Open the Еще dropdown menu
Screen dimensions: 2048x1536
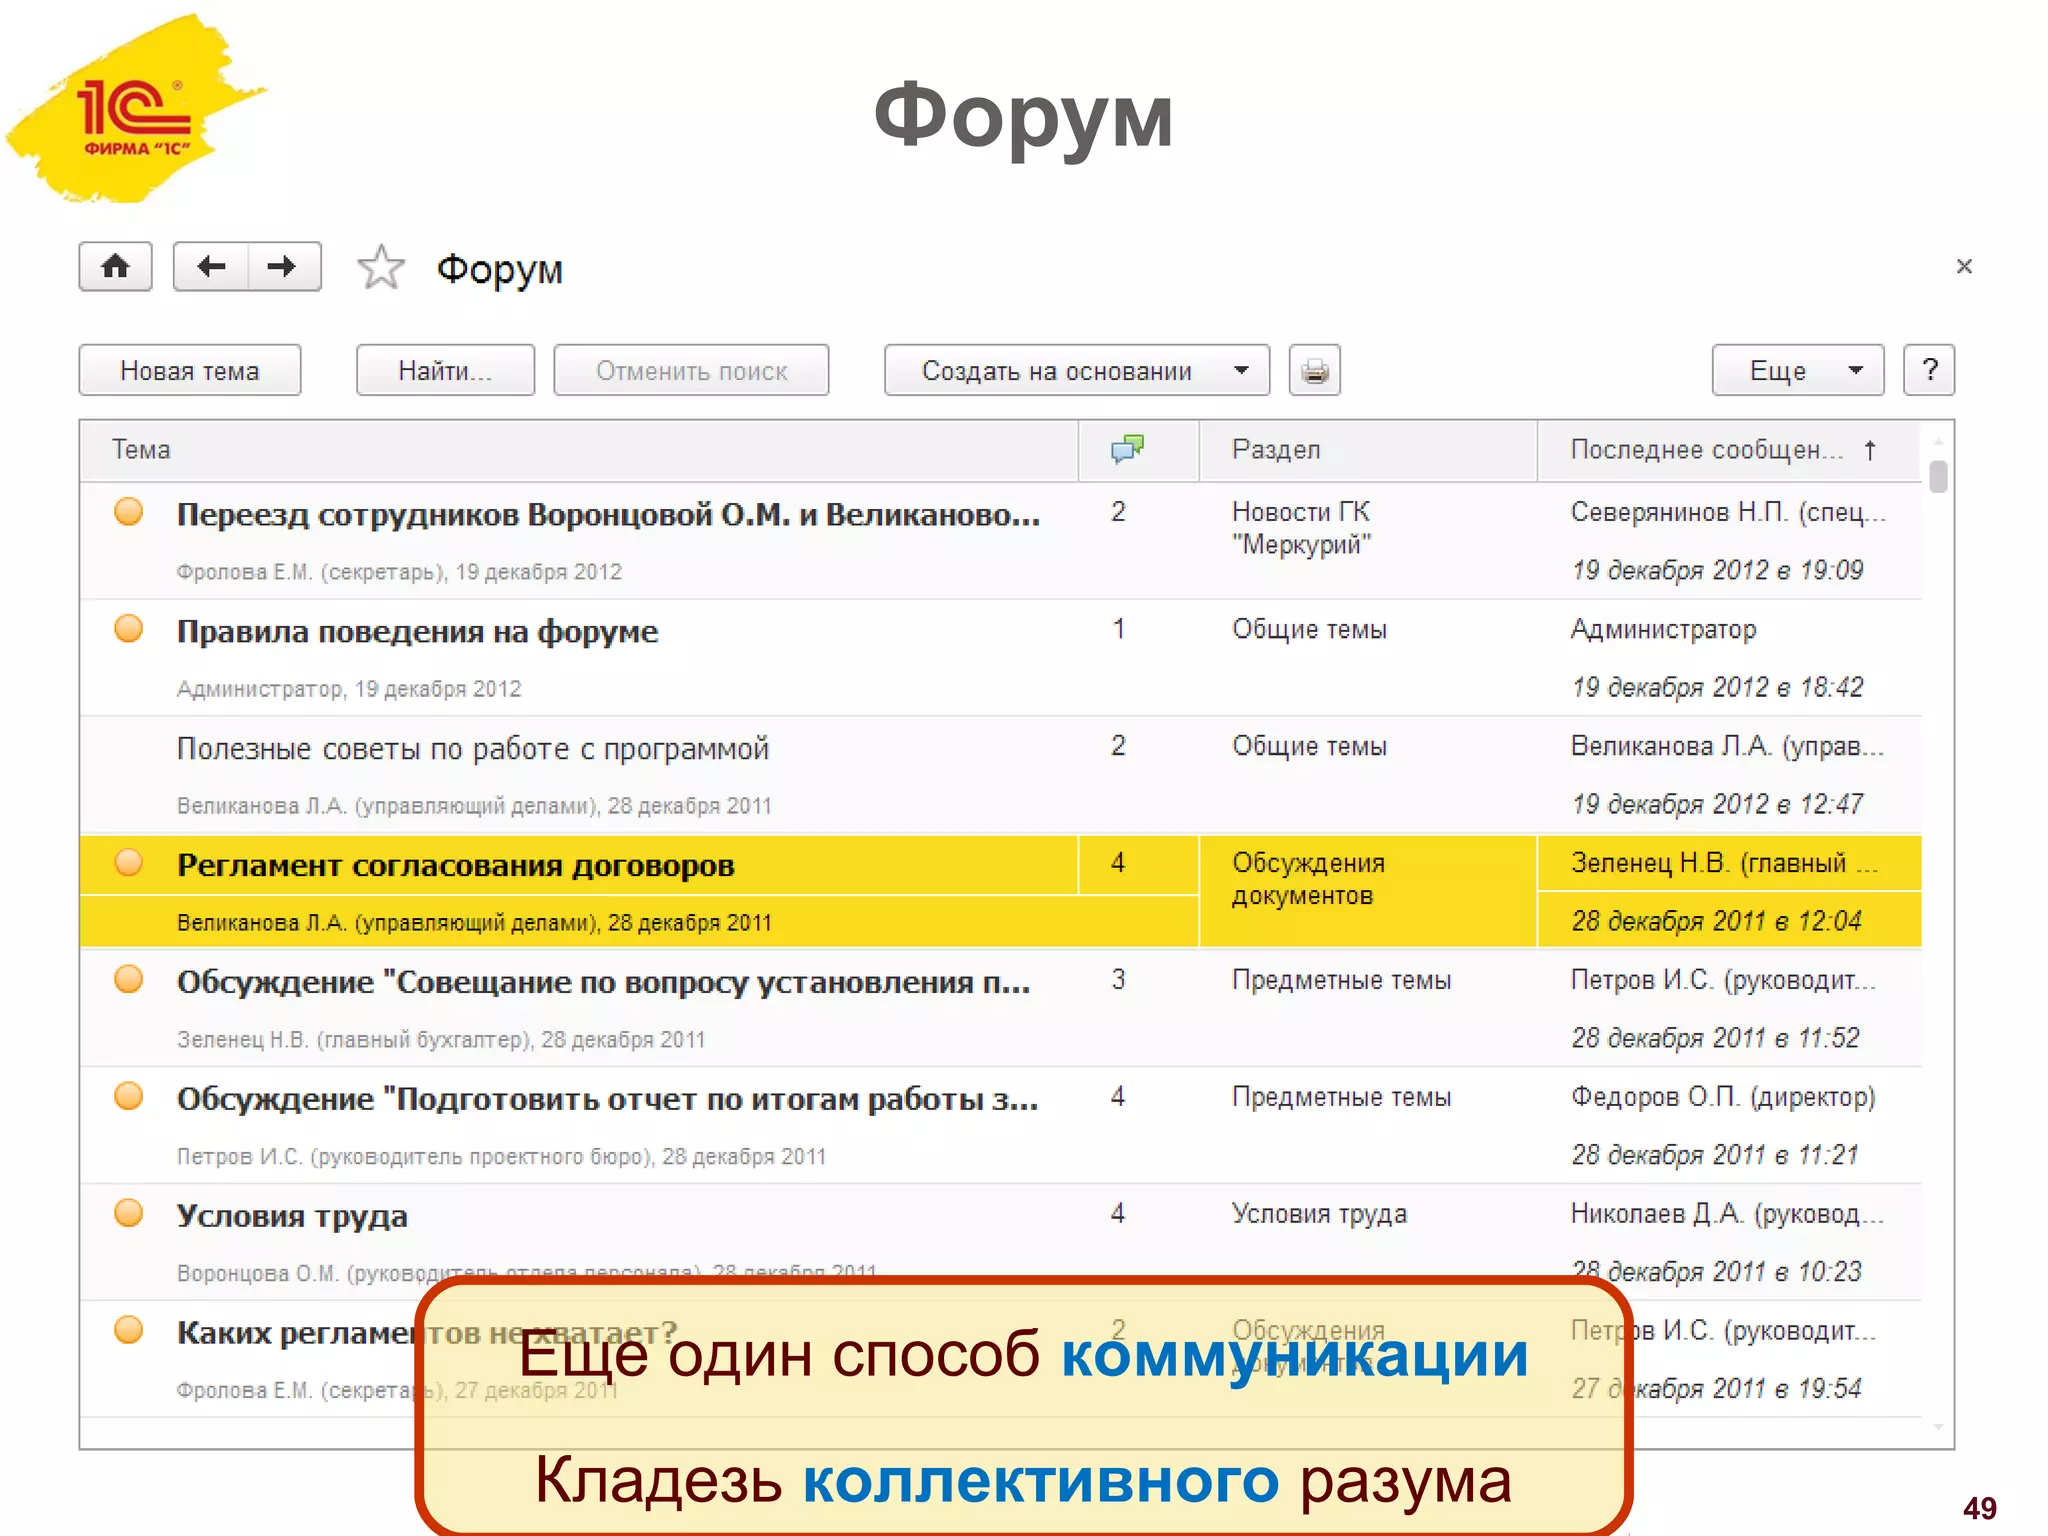1798,370
